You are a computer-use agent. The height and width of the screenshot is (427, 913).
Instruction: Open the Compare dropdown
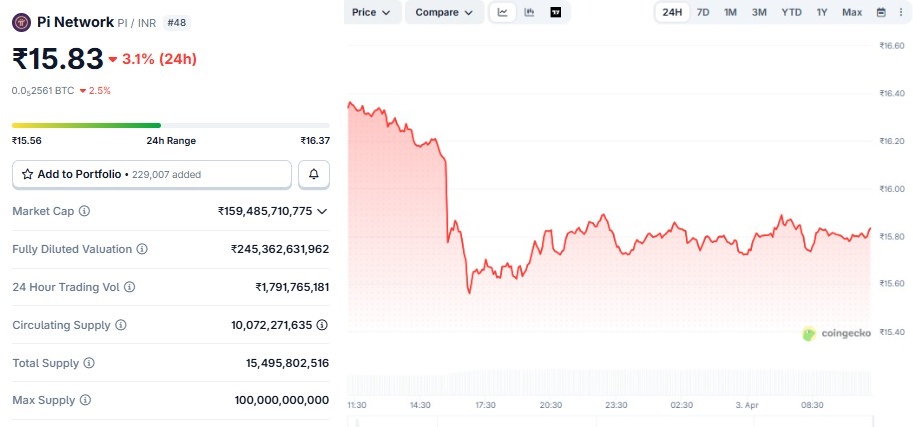(x=443, y=12)
